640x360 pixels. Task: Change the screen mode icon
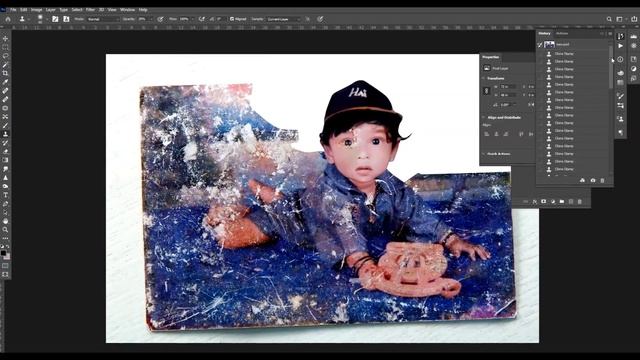[x=5, y=275]
